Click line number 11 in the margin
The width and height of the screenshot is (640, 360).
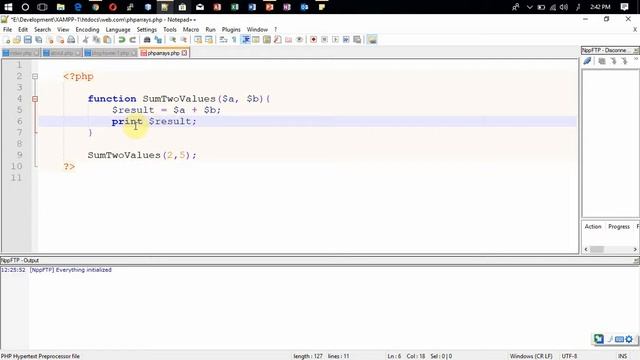pos(16,178)
